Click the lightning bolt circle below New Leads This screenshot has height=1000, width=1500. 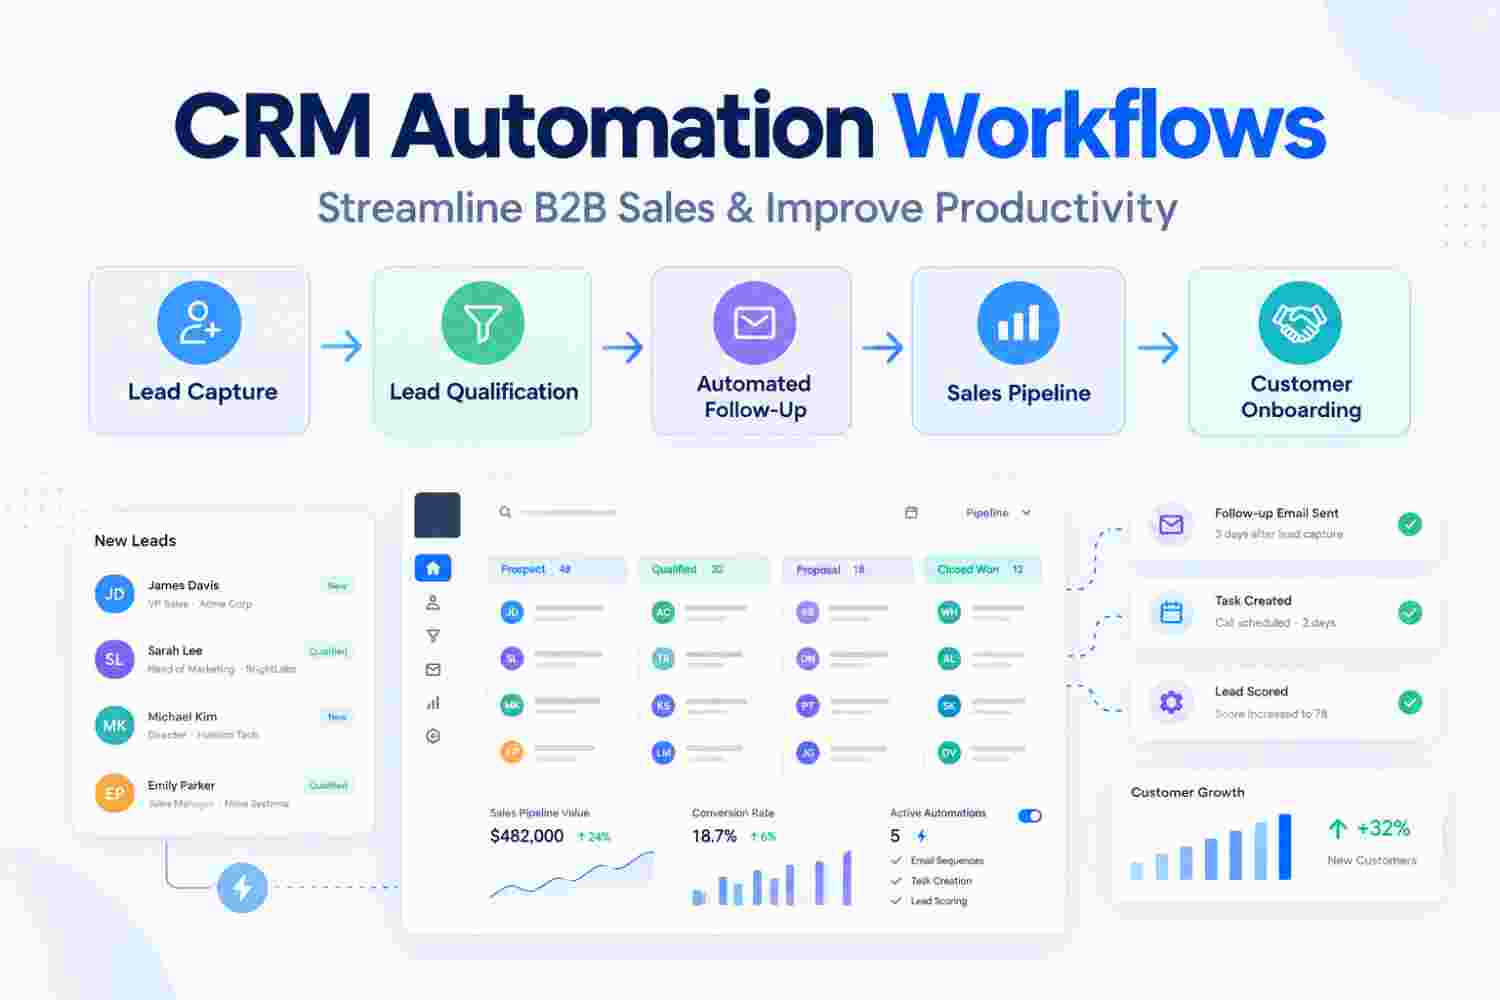point(242,887)
